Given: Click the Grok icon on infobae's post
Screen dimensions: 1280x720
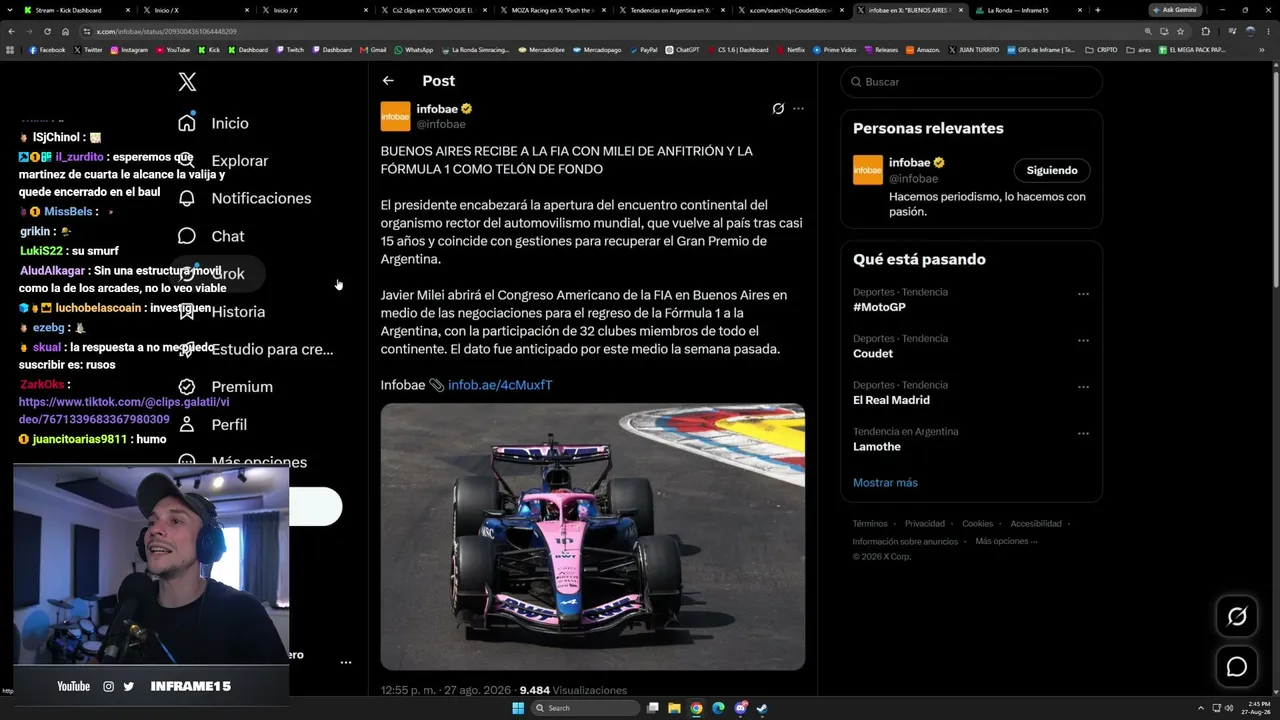Looking at the screenshot, I should pyautogui.click(x=778, y=109).
